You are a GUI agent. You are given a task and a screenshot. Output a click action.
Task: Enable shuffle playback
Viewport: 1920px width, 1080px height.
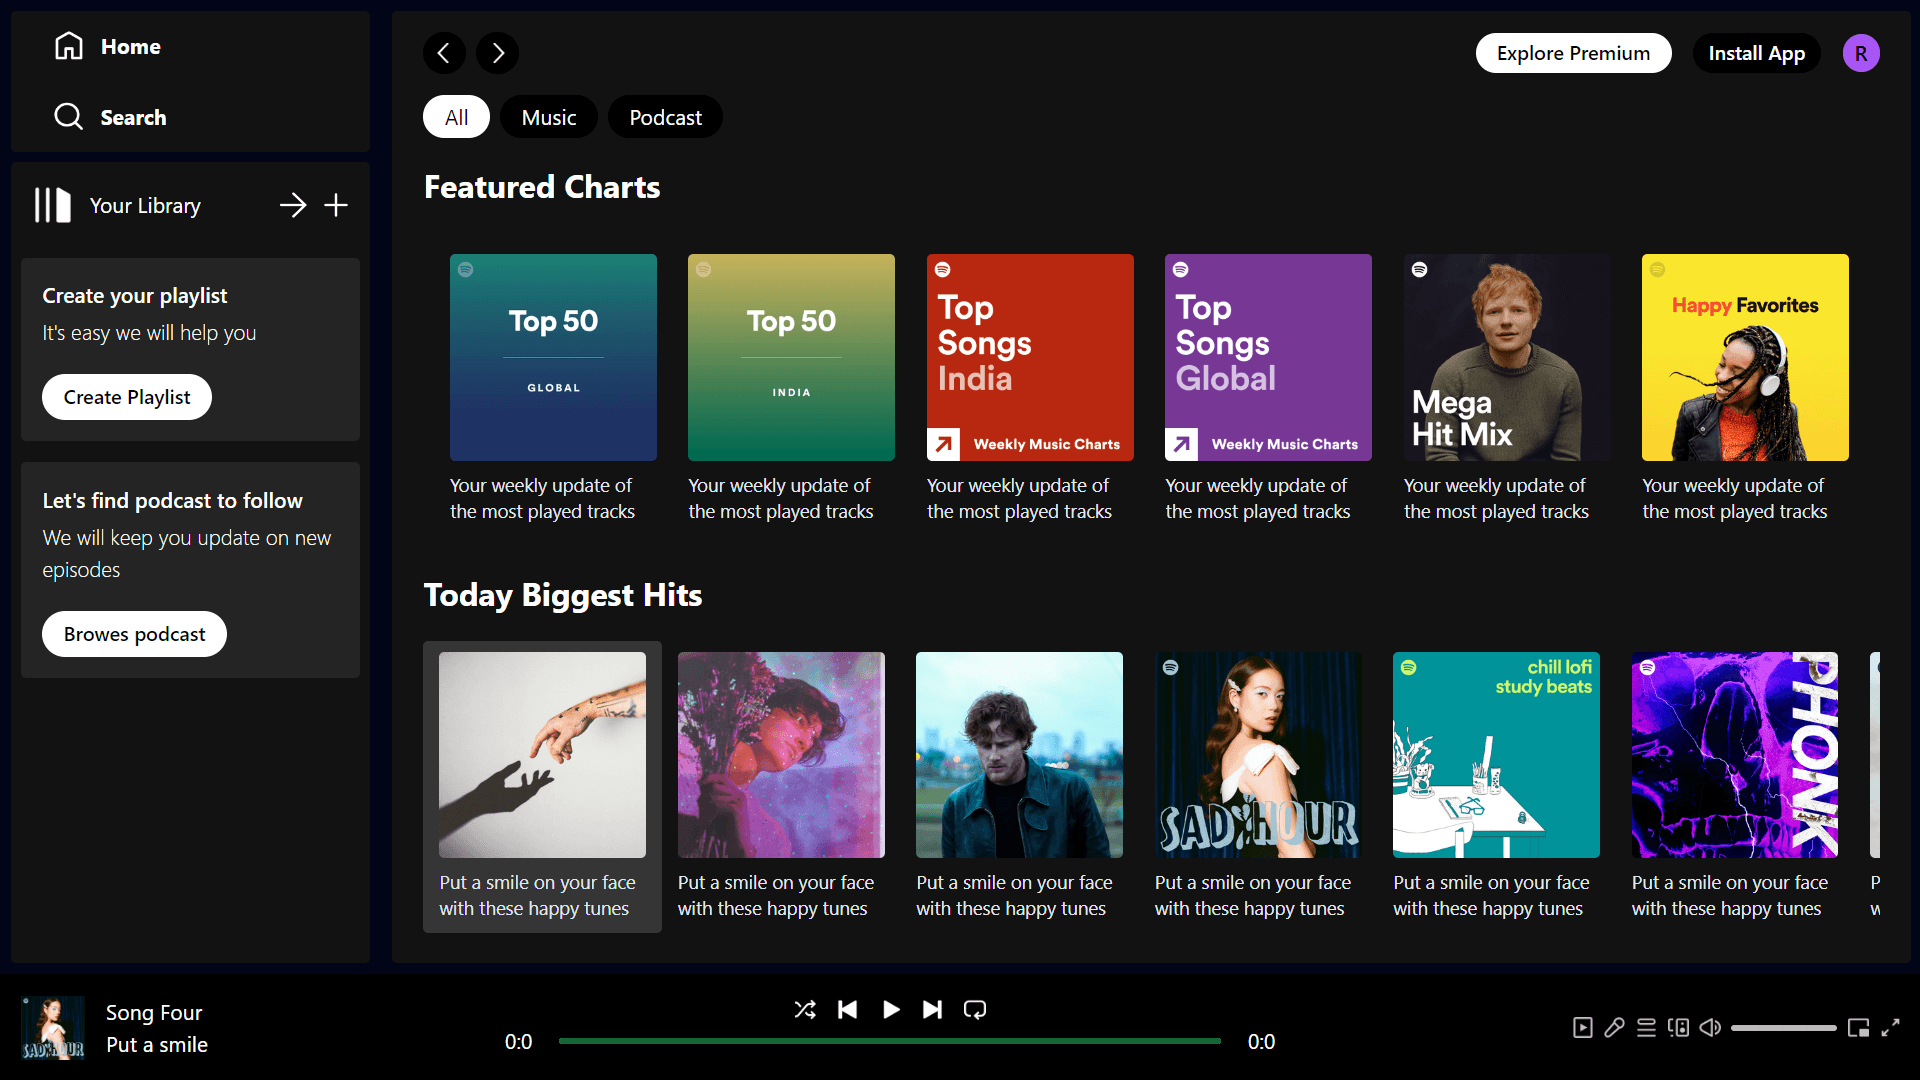[x=805, y=1010]
